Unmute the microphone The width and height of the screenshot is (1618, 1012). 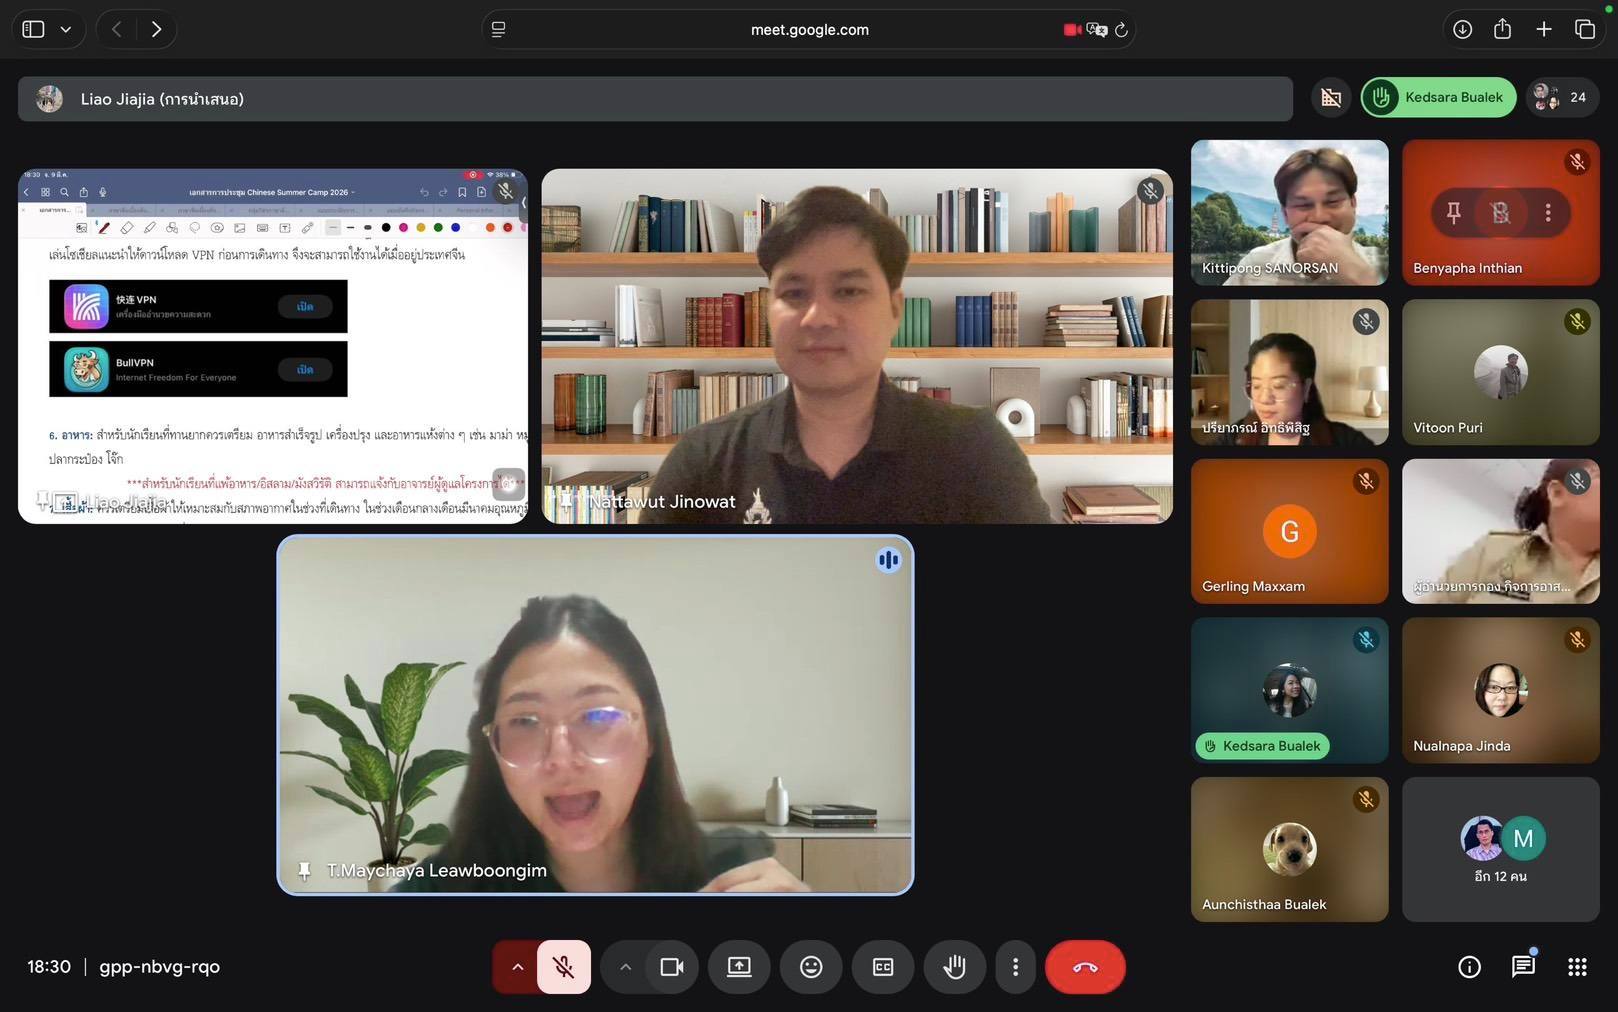pyautogui.click(x=564, y=967)
